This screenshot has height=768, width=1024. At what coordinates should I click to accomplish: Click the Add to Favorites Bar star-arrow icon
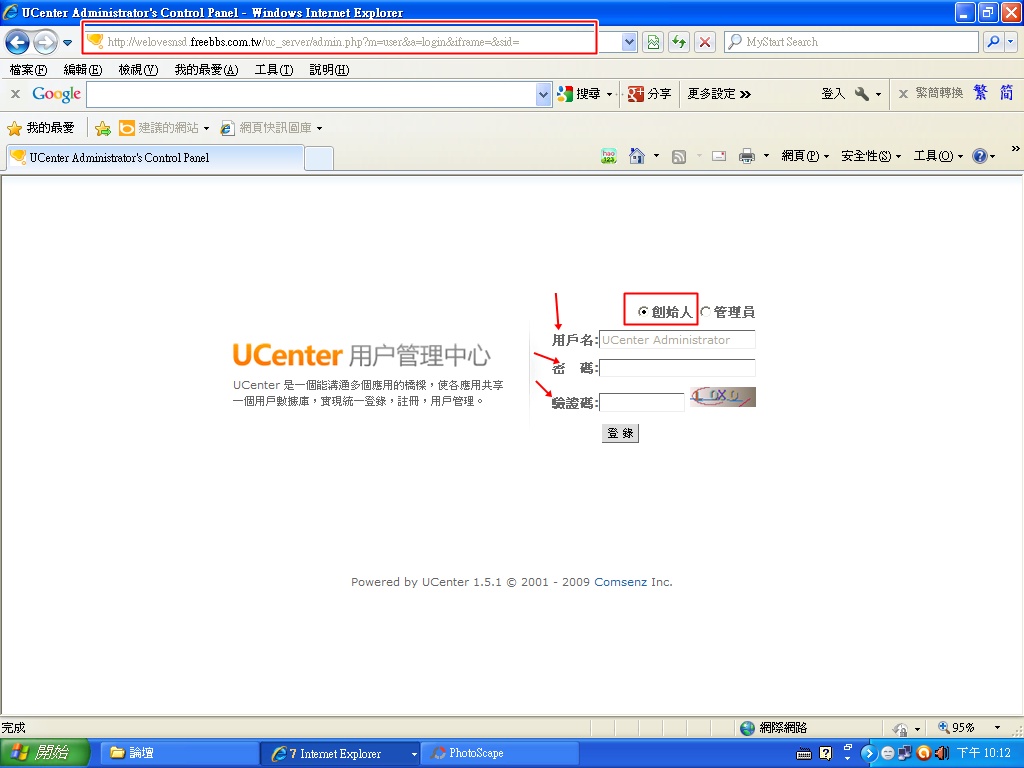click(x=102, y=128)
